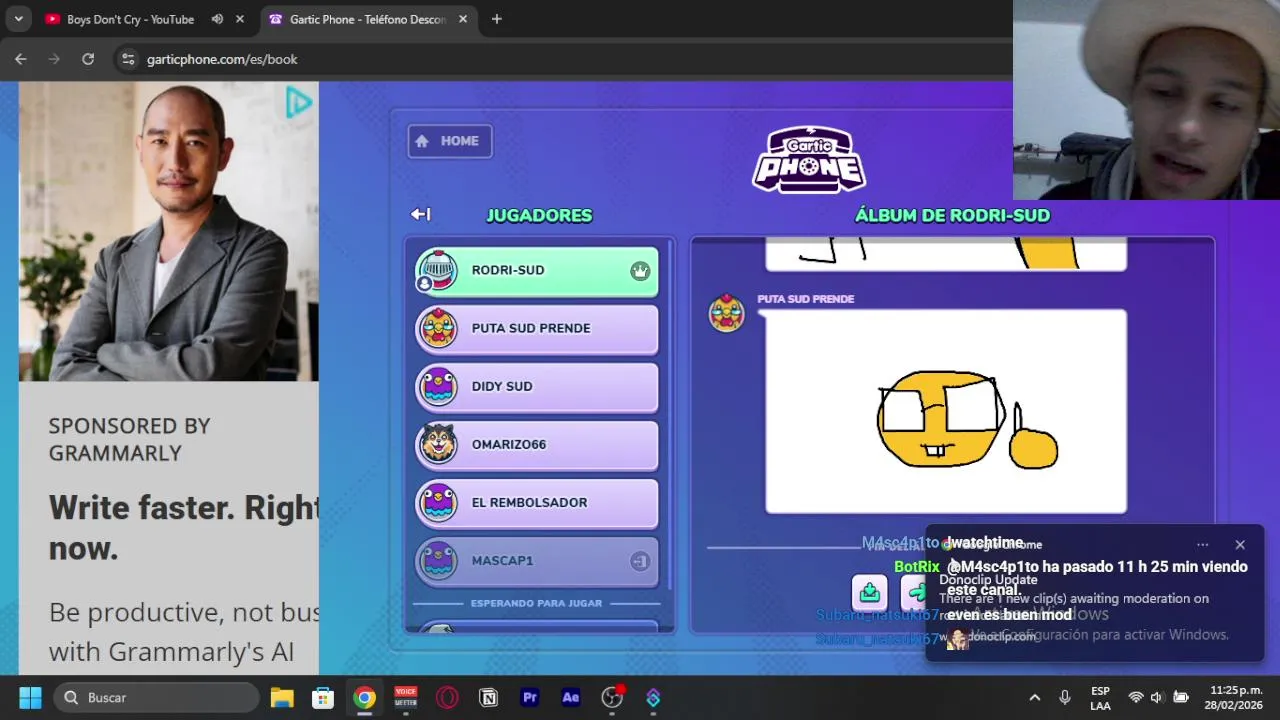Click the RODRI-SUD knight avatar
The width and height of the screenshot is (1280, 720).
[x=437, y=270]
